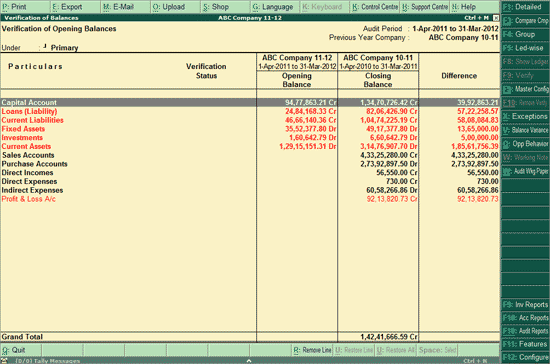Expand the Tally Messages panel arrow
The image size is (550, 364).
click(x=249, y=360)
